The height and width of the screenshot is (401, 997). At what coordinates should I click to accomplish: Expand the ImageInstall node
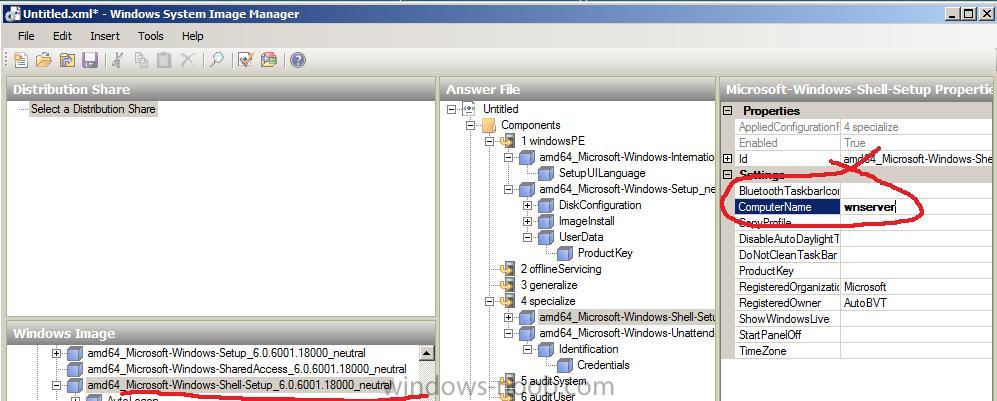point(527,221)
